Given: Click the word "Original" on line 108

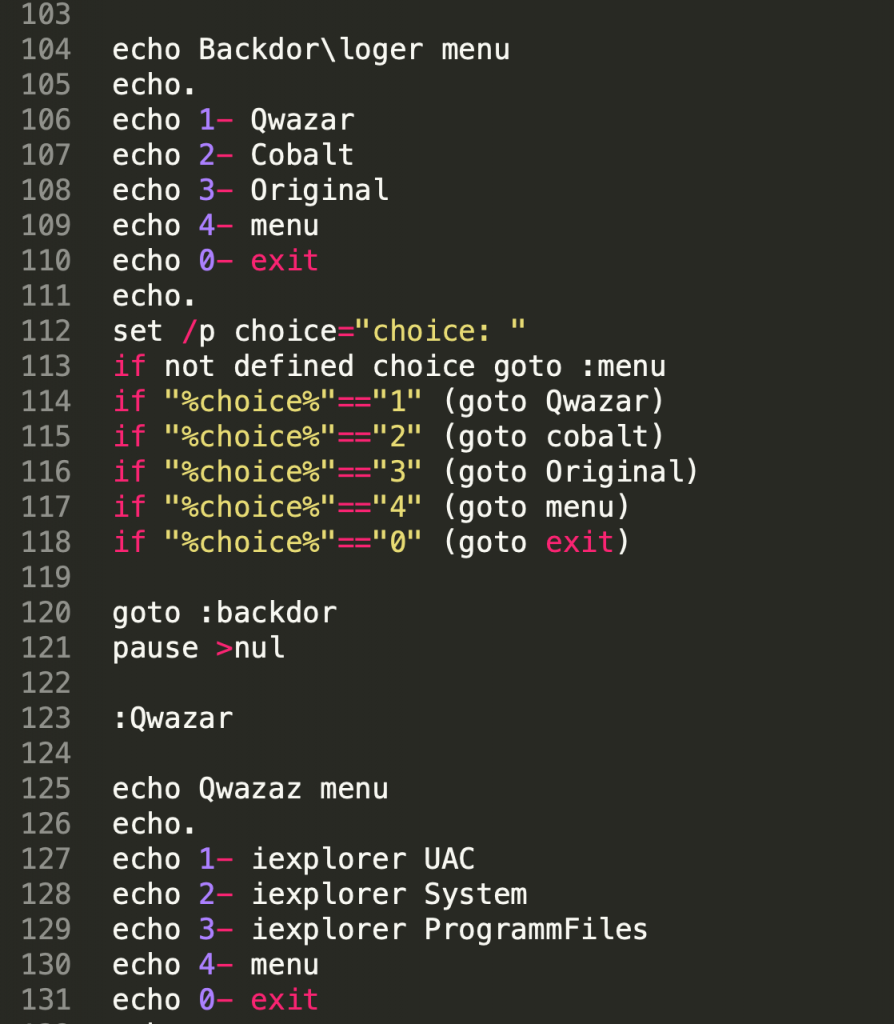Looking at the screenshot, I should (319, 190).
